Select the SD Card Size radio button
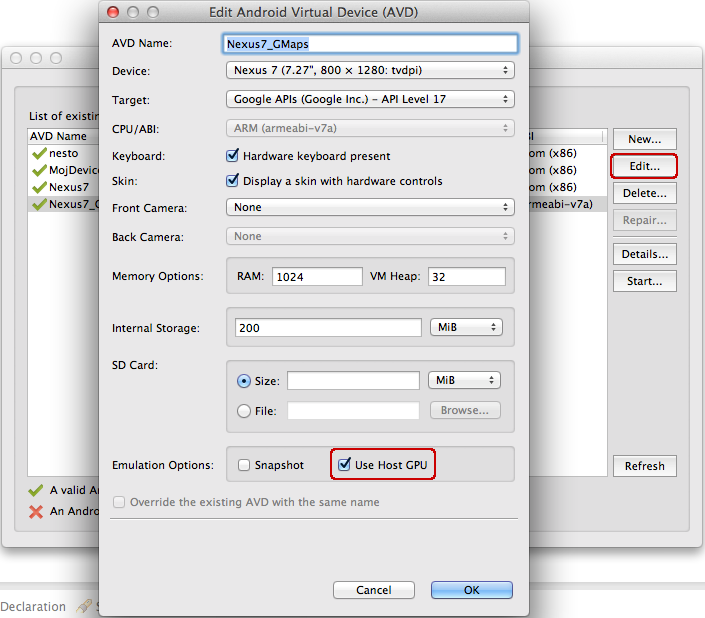The height and width of the screenshot is (618, 705). (x=244, y=381)
